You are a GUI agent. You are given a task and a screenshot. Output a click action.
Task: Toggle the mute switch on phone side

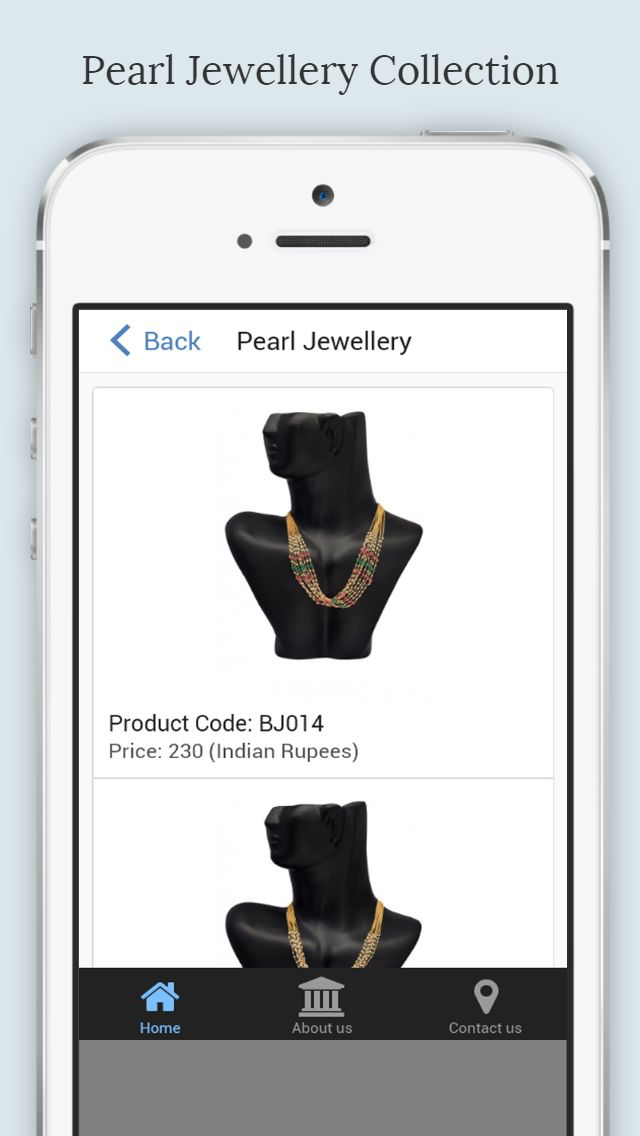click(x=33, y=330)
